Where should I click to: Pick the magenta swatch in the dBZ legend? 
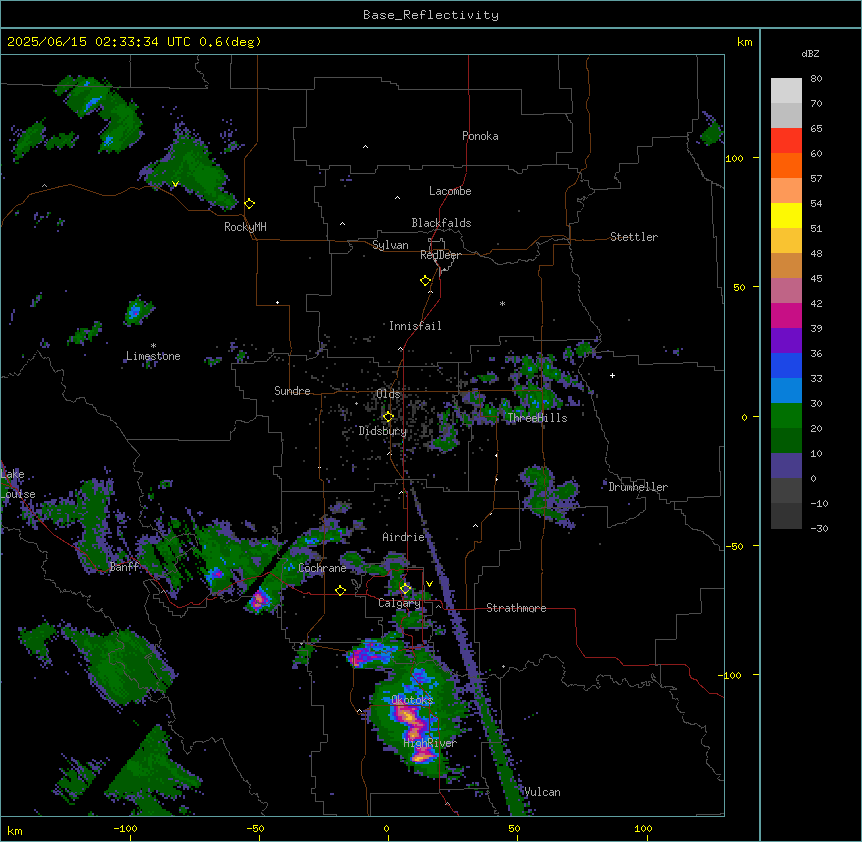[786, 315]
